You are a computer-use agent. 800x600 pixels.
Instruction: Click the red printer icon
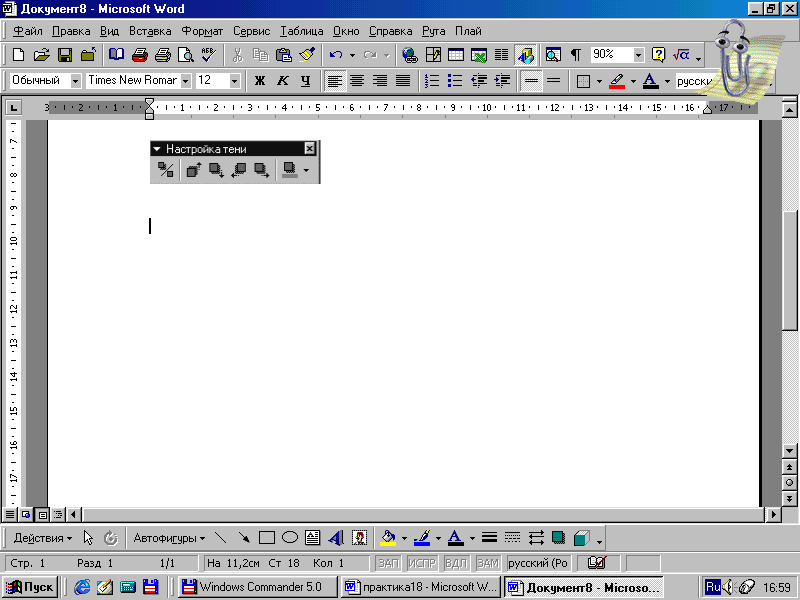(x=139, y=55)
